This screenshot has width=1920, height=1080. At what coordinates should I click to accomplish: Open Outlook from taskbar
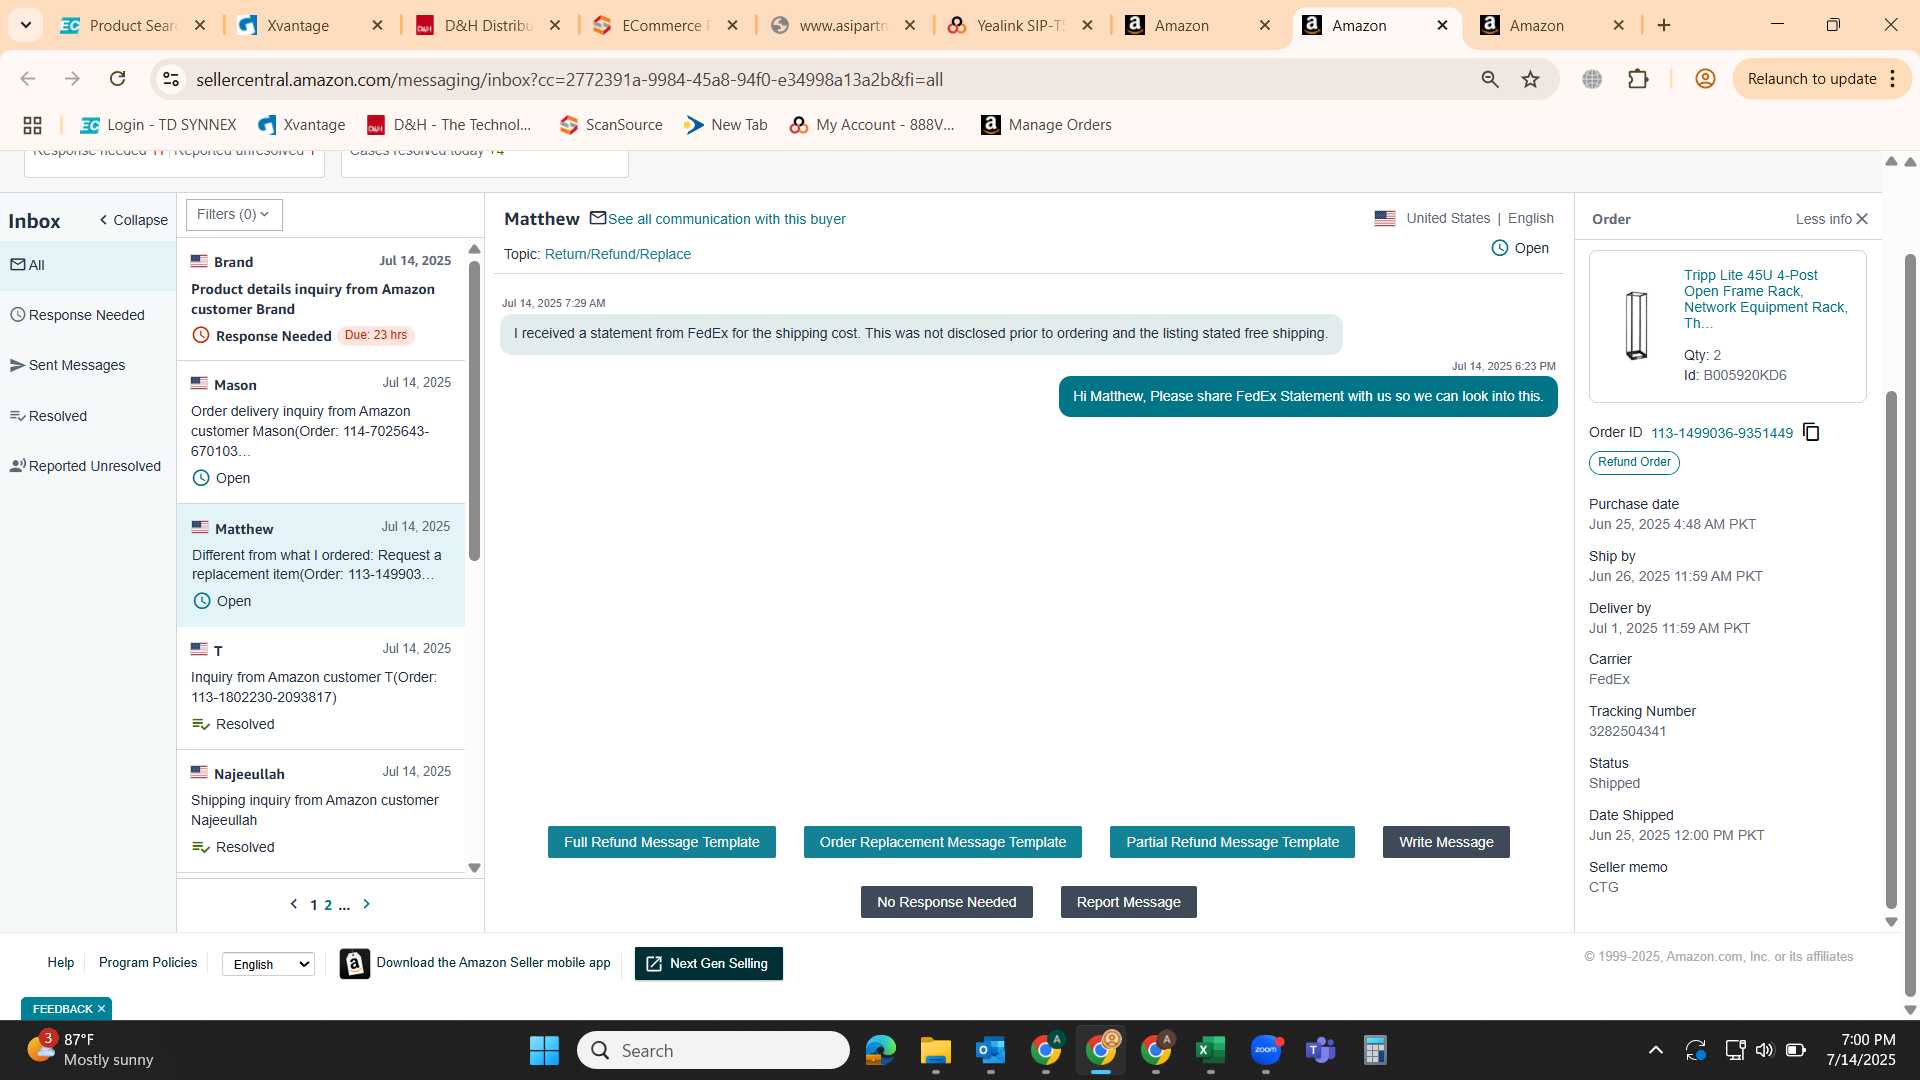pyautogui.click(x=990, y=1050)
